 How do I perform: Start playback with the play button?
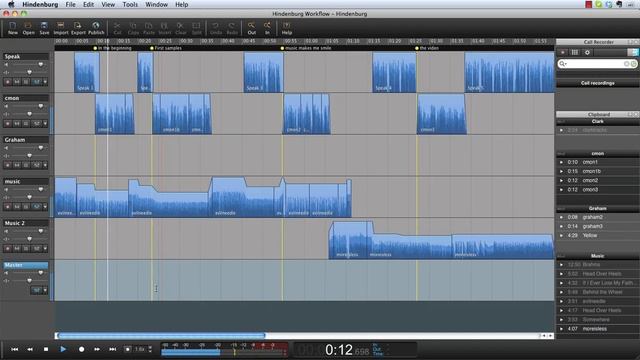coord(63,349)
